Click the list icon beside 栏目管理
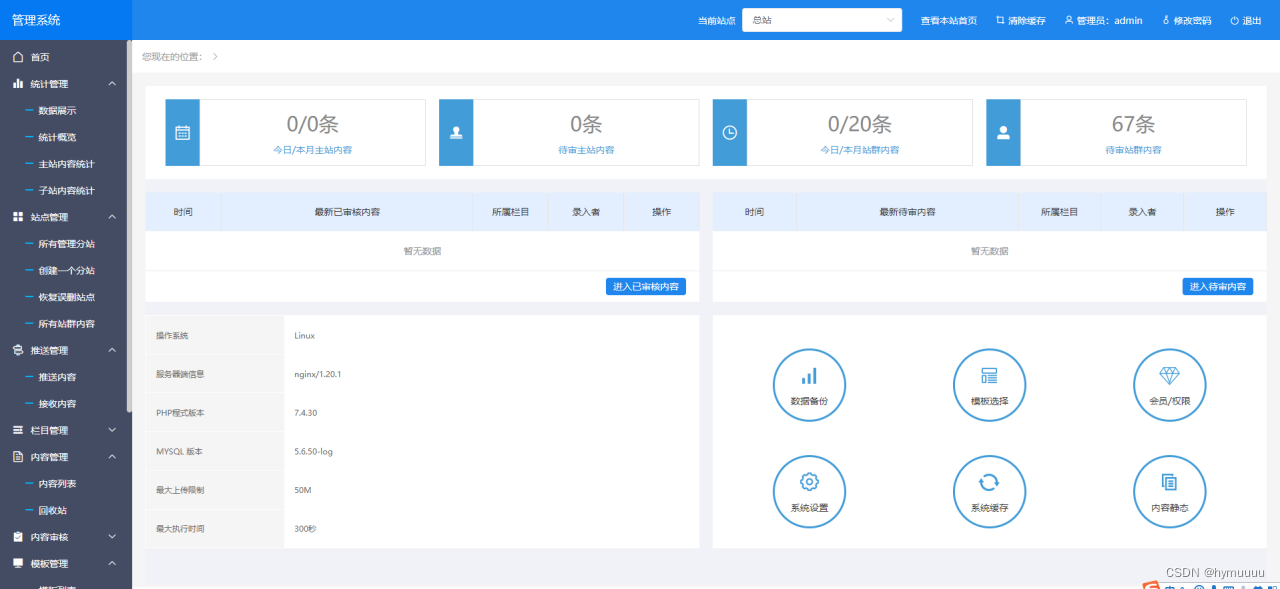Viewport: 1280px width, 589px height. (18, 430)
